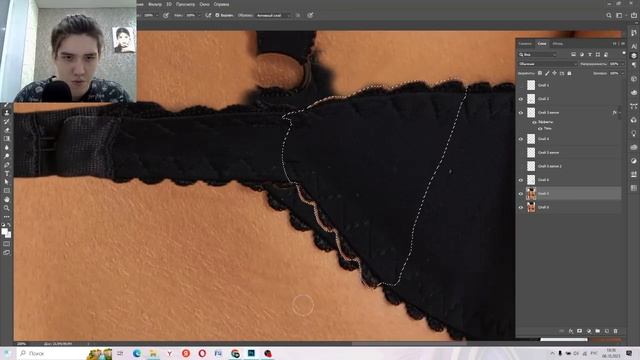The height and width of the screenshot is (360, 640).
Task: Select the Hand tool
Action: (7, 200)
